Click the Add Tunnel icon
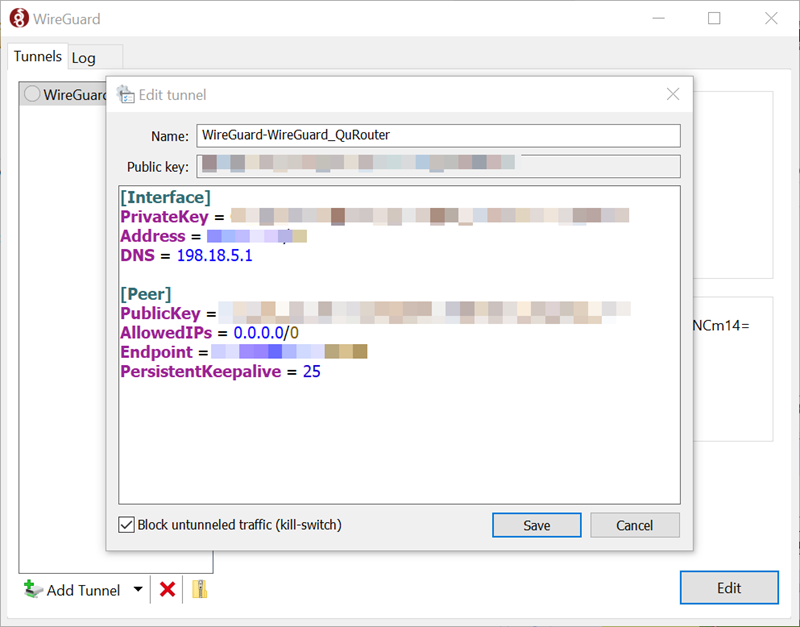 (x=33, y=590)
